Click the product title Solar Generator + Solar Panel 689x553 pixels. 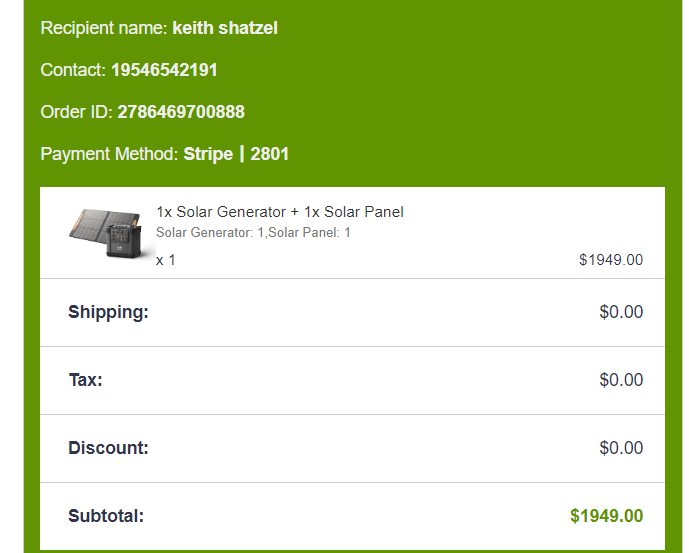coord(279,212)
